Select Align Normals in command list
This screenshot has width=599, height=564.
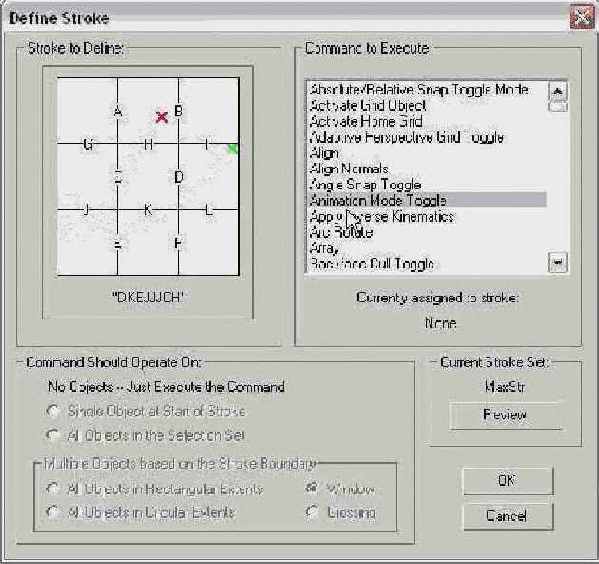(349, 169)
